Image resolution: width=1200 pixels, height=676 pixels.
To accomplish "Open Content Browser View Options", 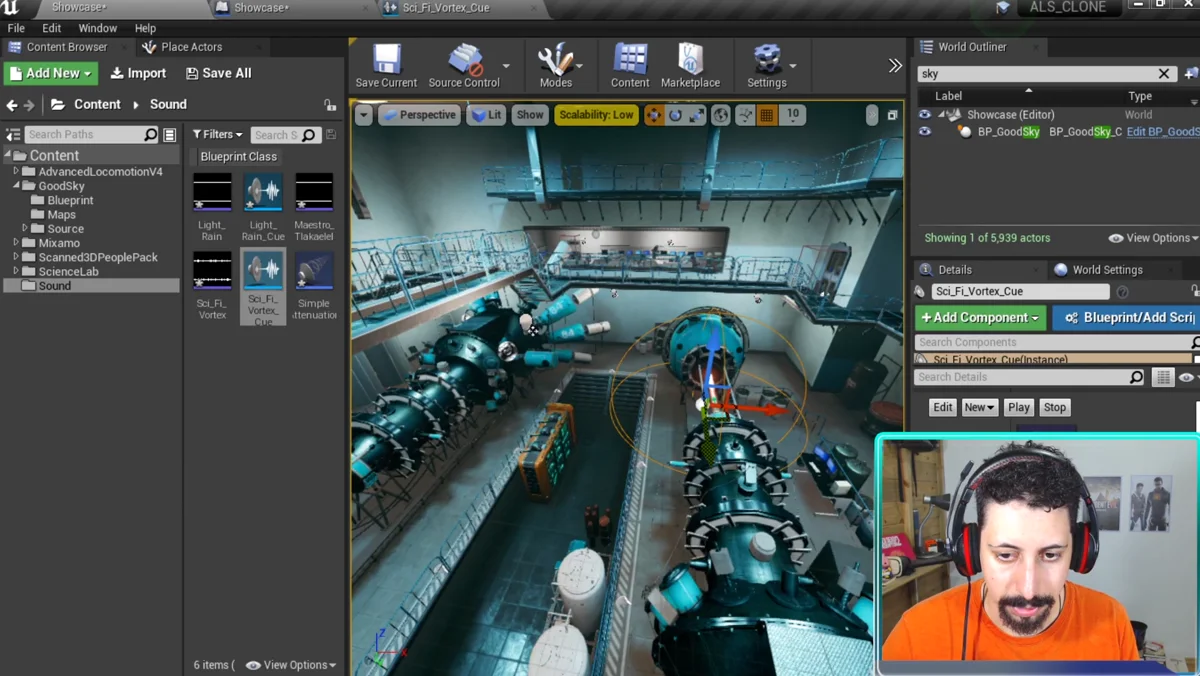I will pyautogui.click(x=291, y=665).
